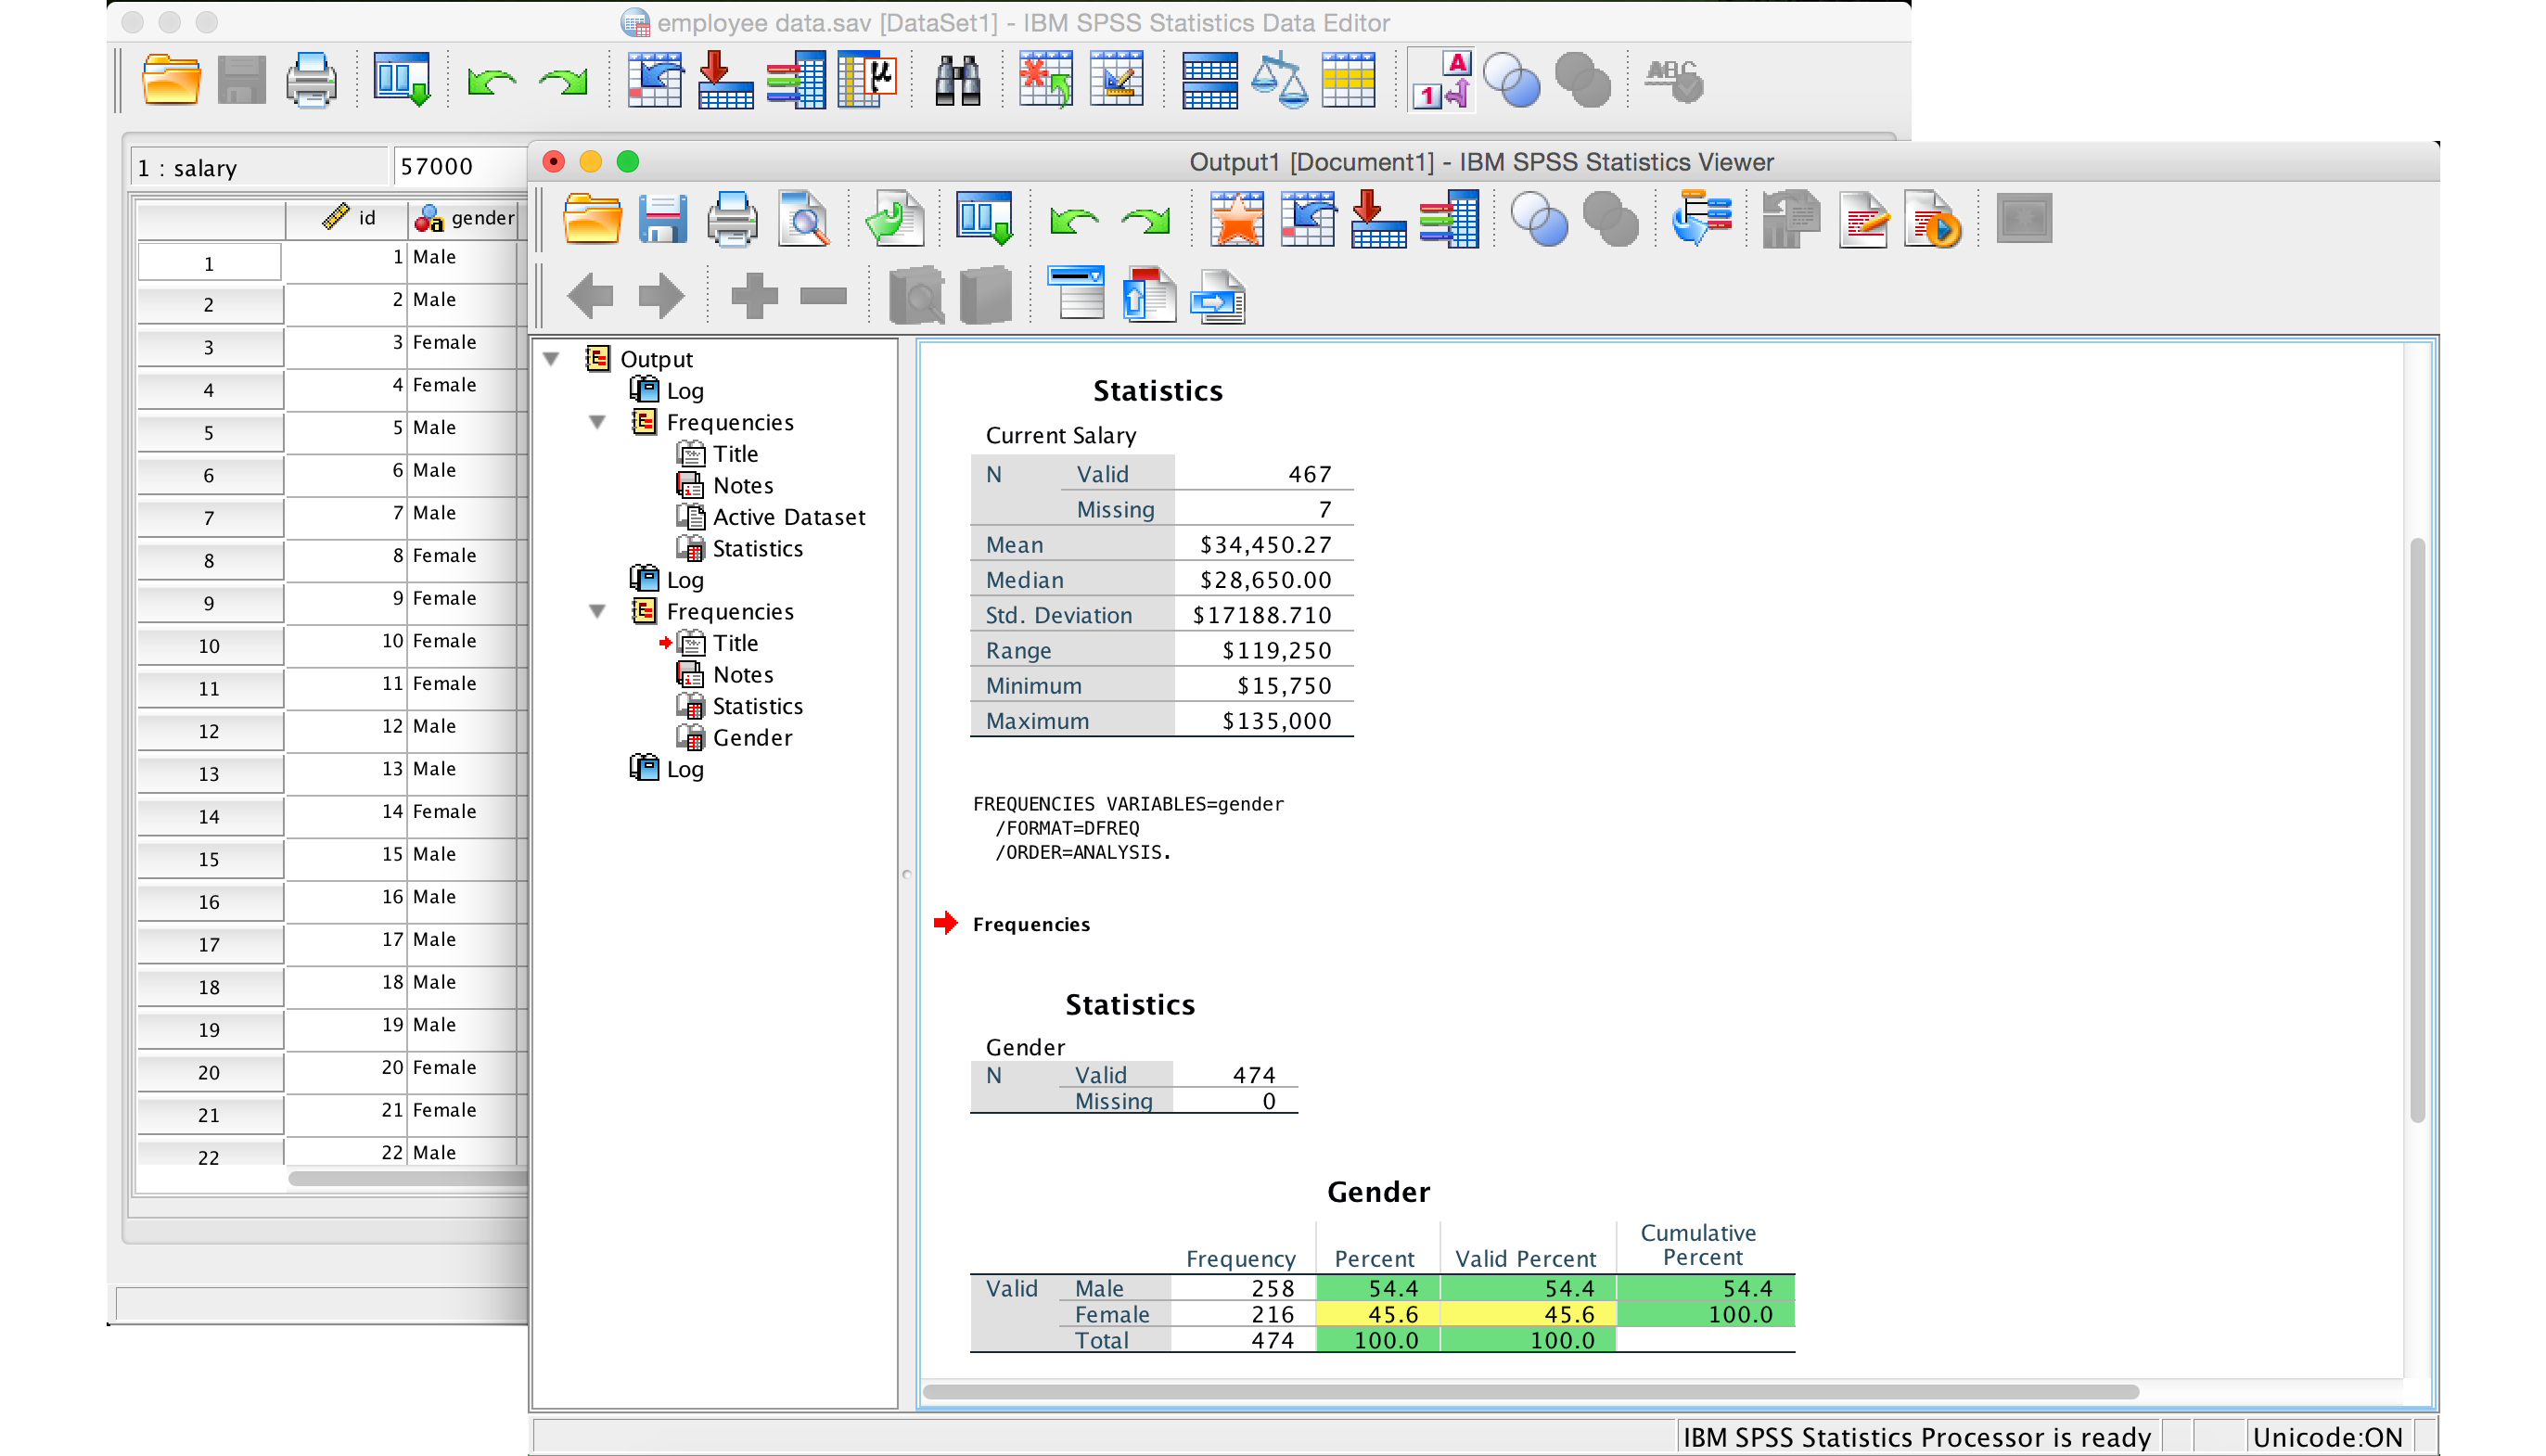
Task: Select Active Dataset item in outline
Action: click(x=789, y=517)
